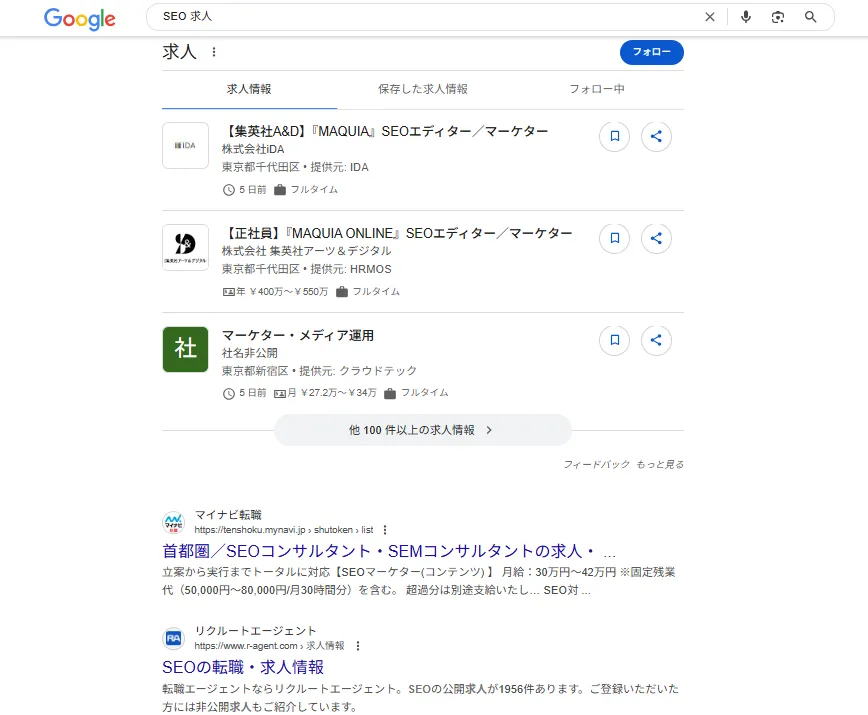Click the リクルートエージェント site name
Screen dimensions: 868x715
[x=255, y=631]
